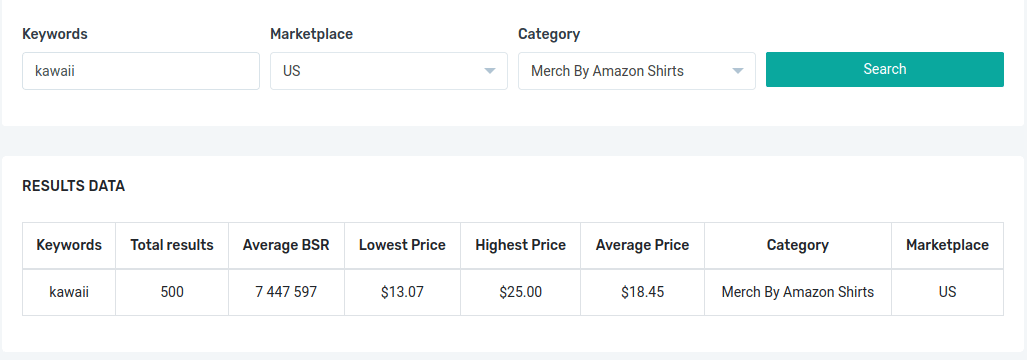
Task: Click the Marketplace dropdown arrow icon
Action: [489, 71]
